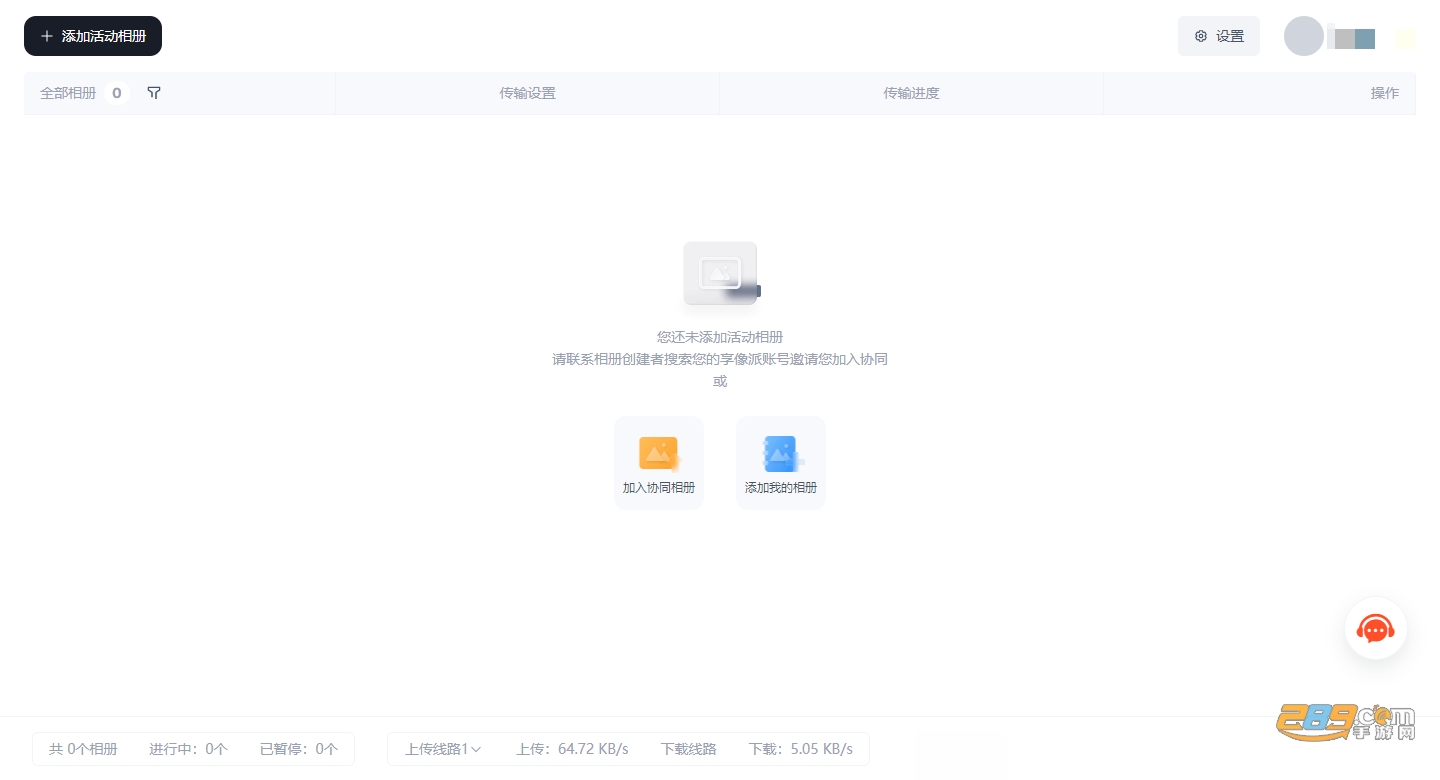Open the account name menu beside avatar
Viewport: 1440px width, 780px height.
(1354, 38)
